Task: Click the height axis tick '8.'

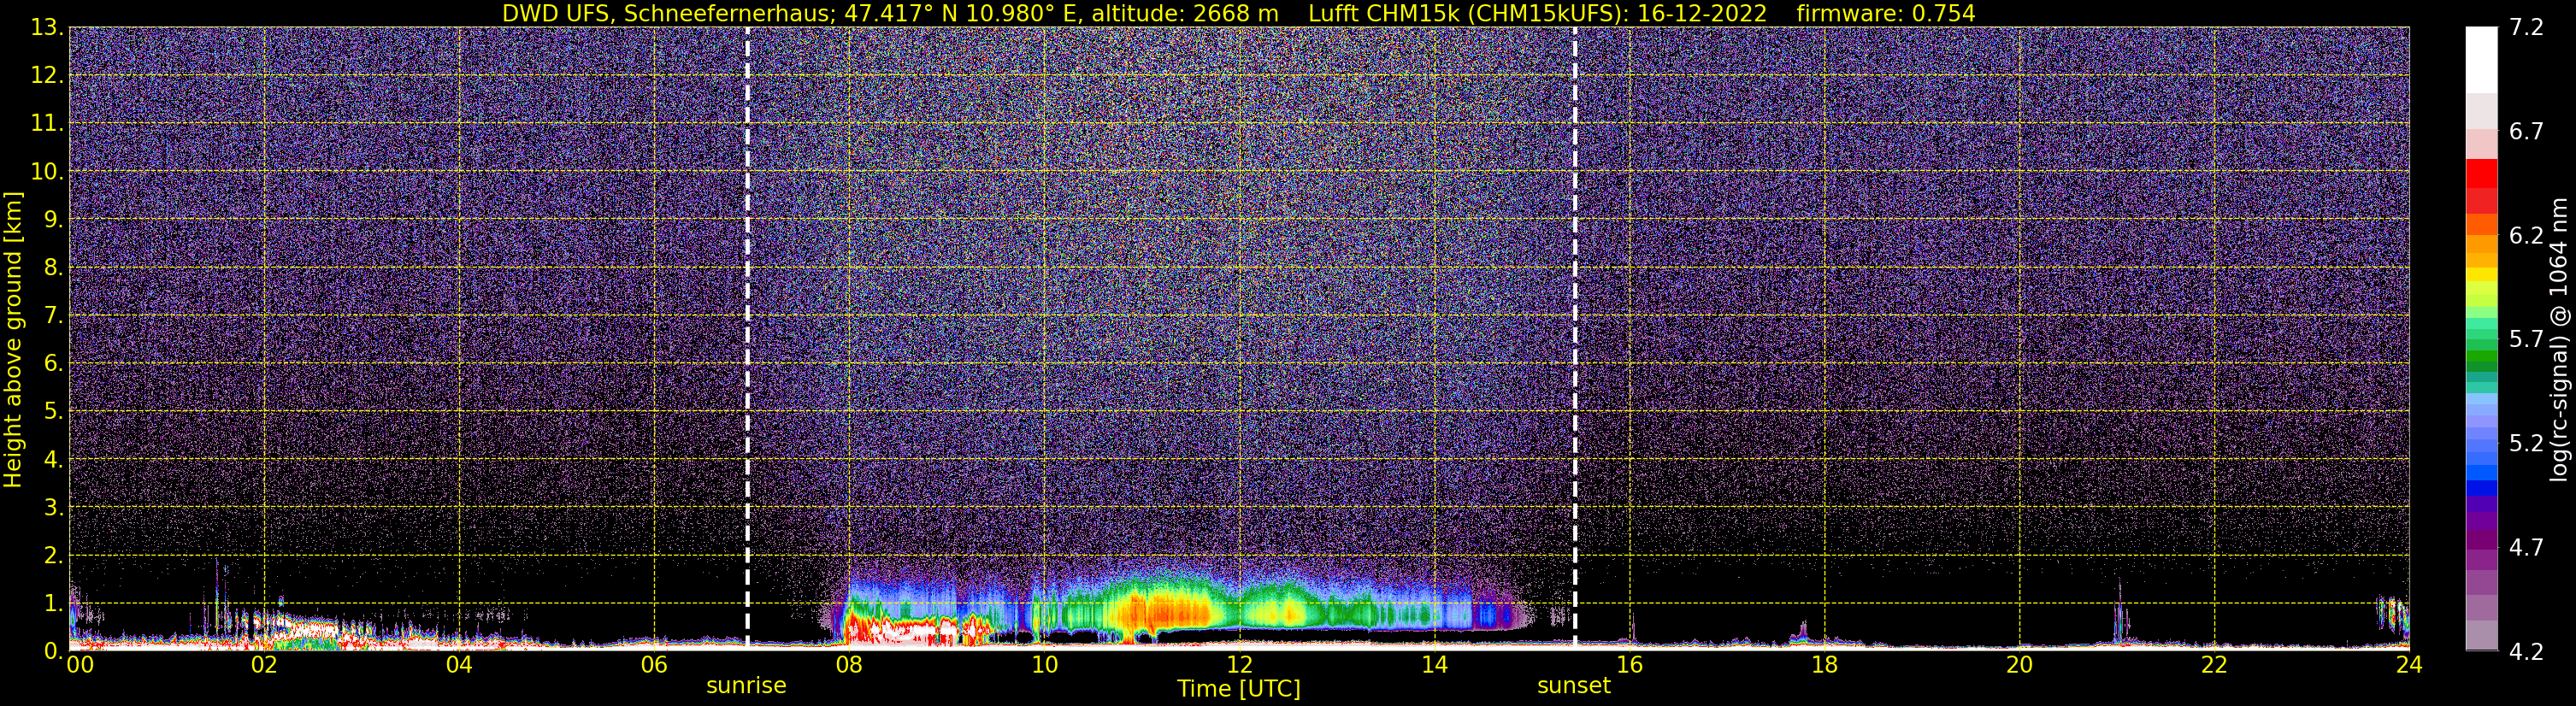Action: tap(53, 268)
